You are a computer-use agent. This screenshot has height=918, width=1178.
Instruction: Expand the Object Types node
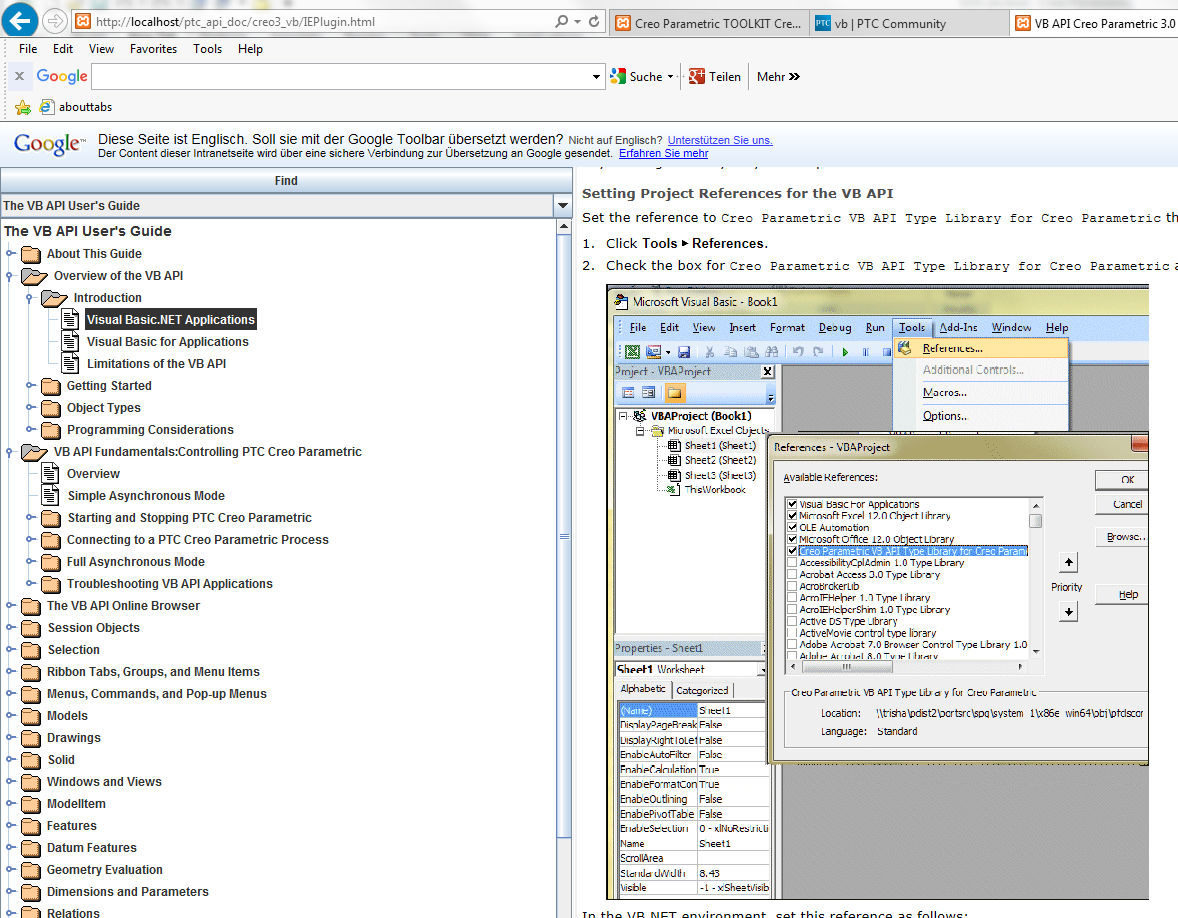(x=29, y=408)
